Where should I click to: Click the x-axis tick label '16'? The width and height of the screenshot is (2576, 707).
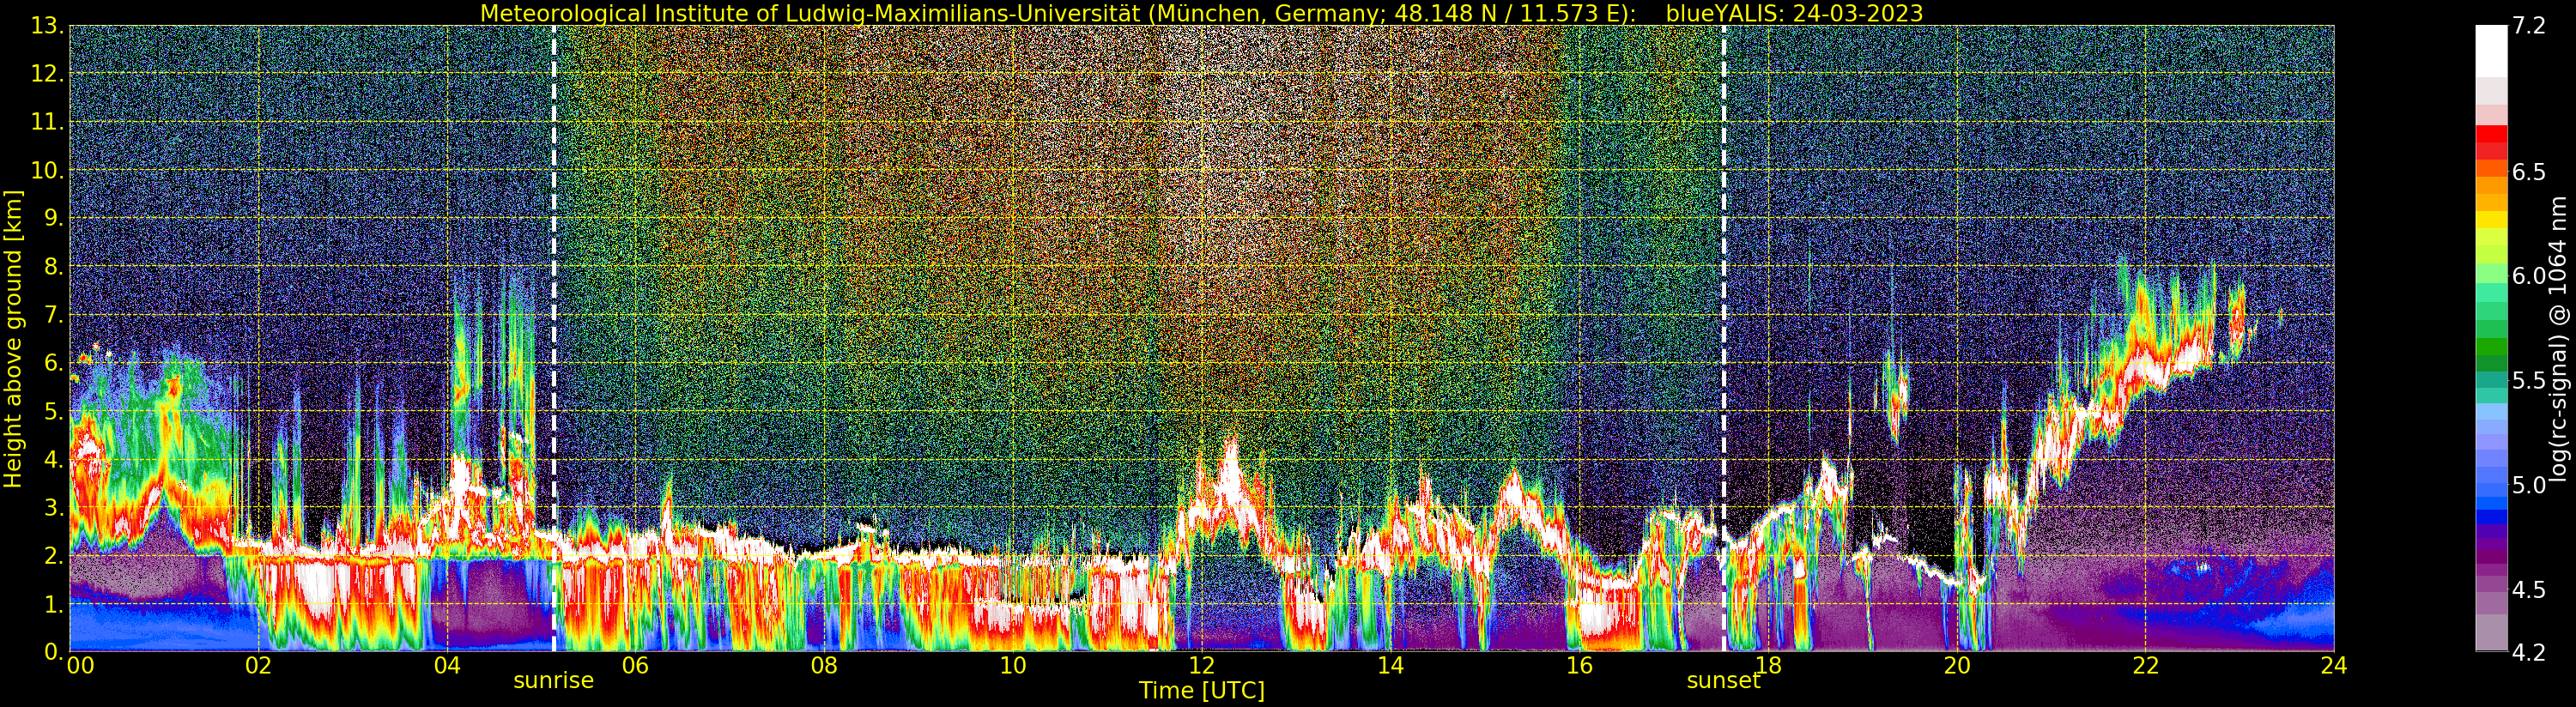coord(1579,665)
